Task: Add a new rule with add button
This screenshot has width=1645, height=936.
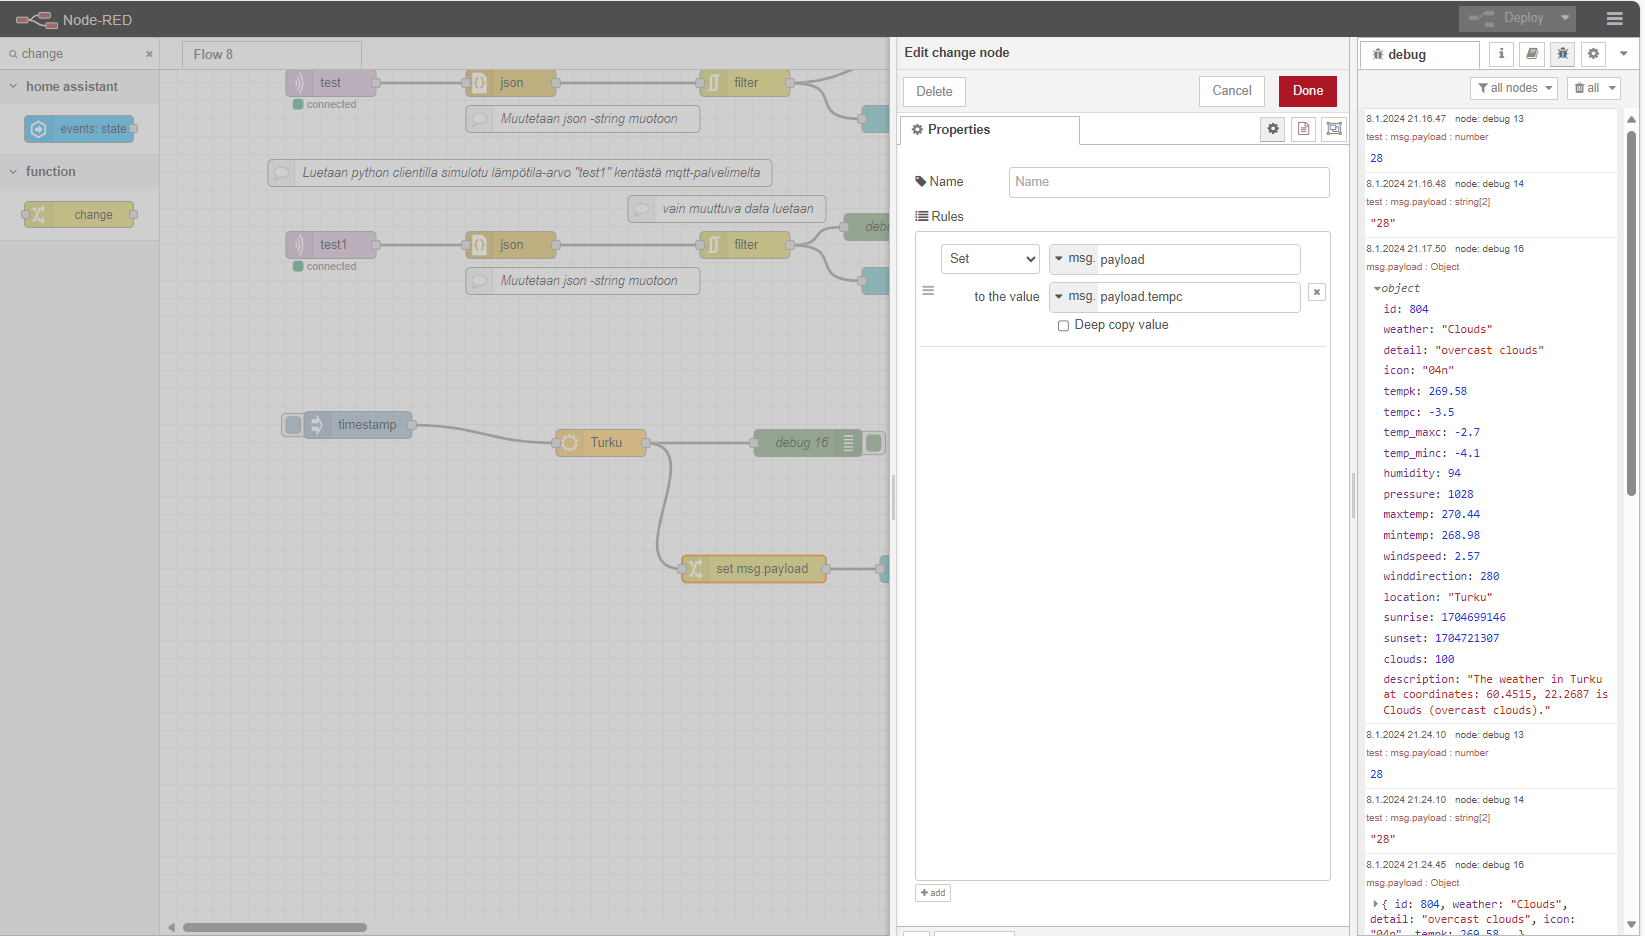Action: point(933,893)
